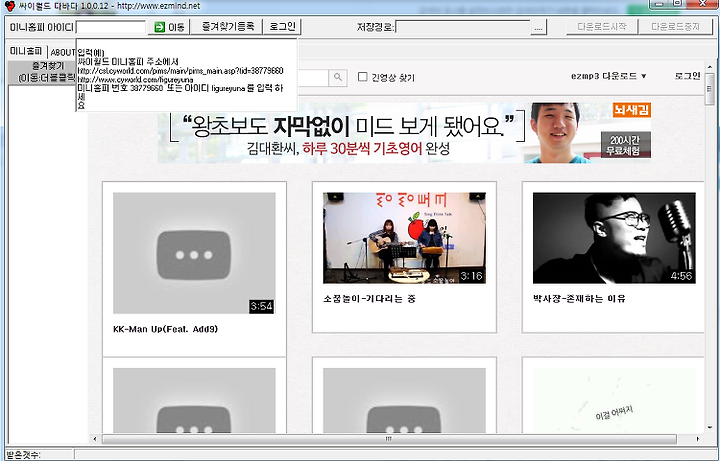Click the application heart icon in title bar
Viewport: 720px width, 461px height.
(x=10, y=6)
